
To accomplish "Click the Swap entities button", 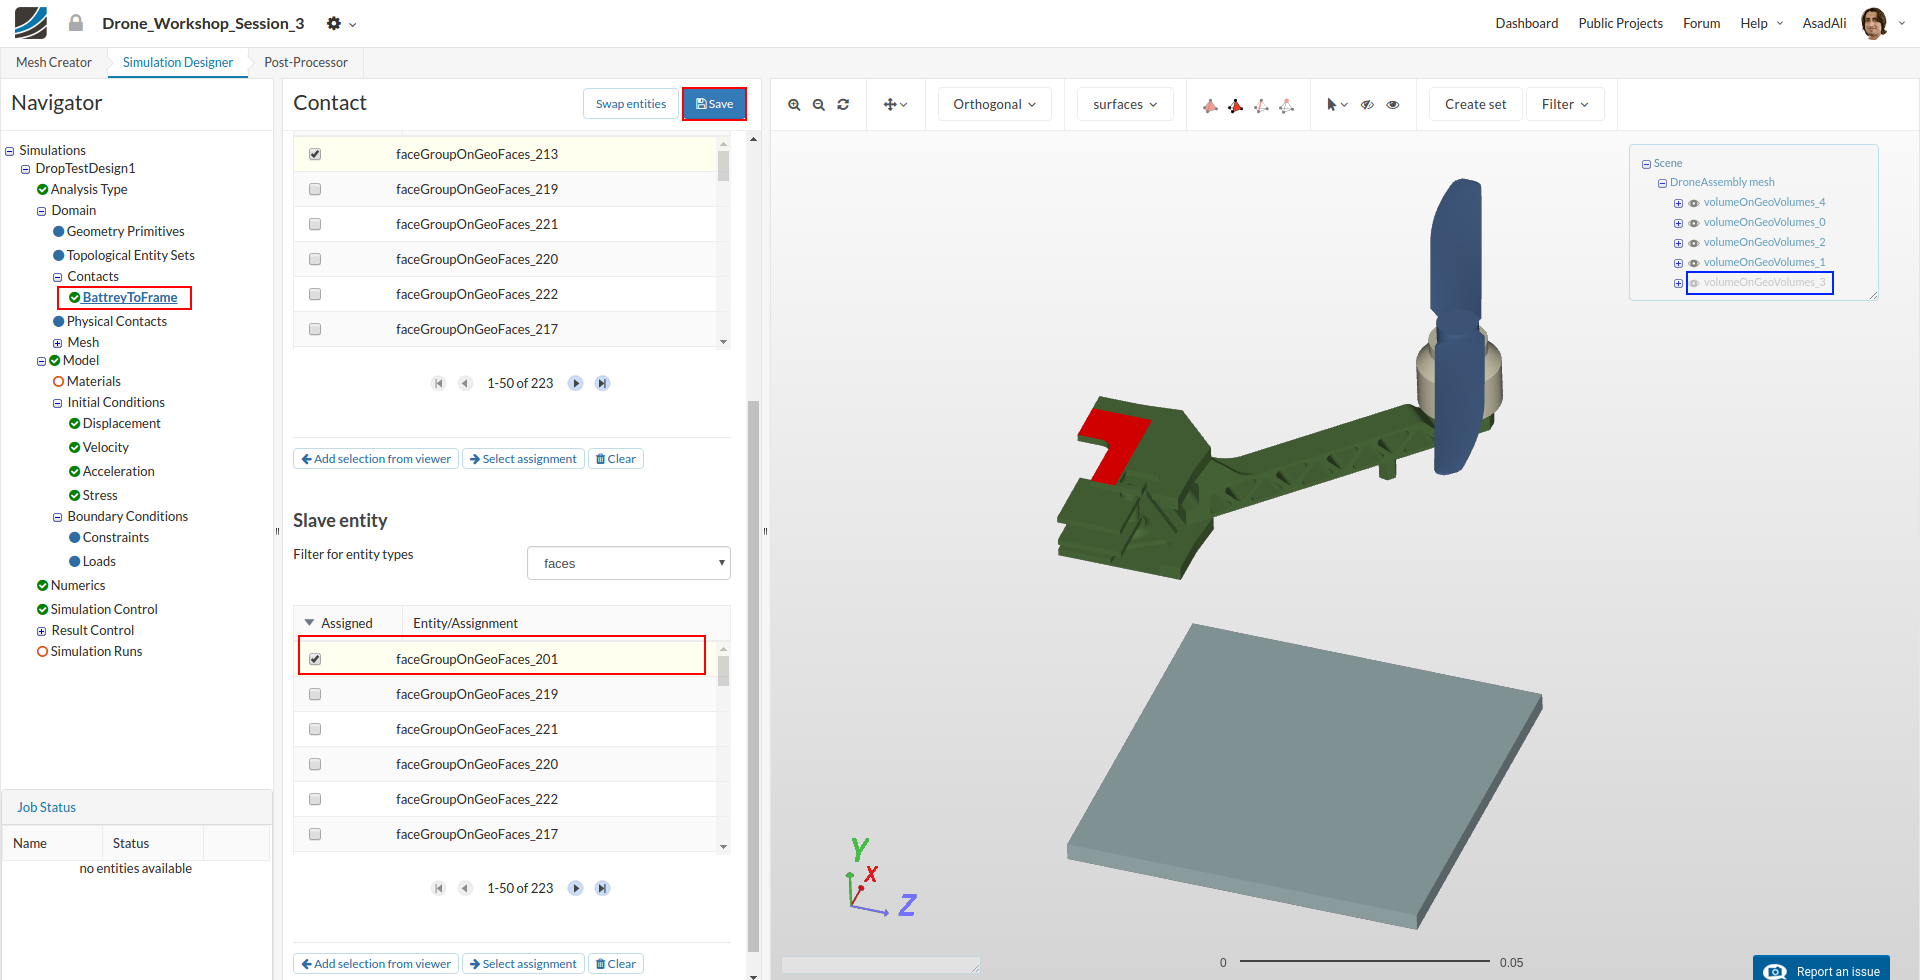I will coord(630,104).
